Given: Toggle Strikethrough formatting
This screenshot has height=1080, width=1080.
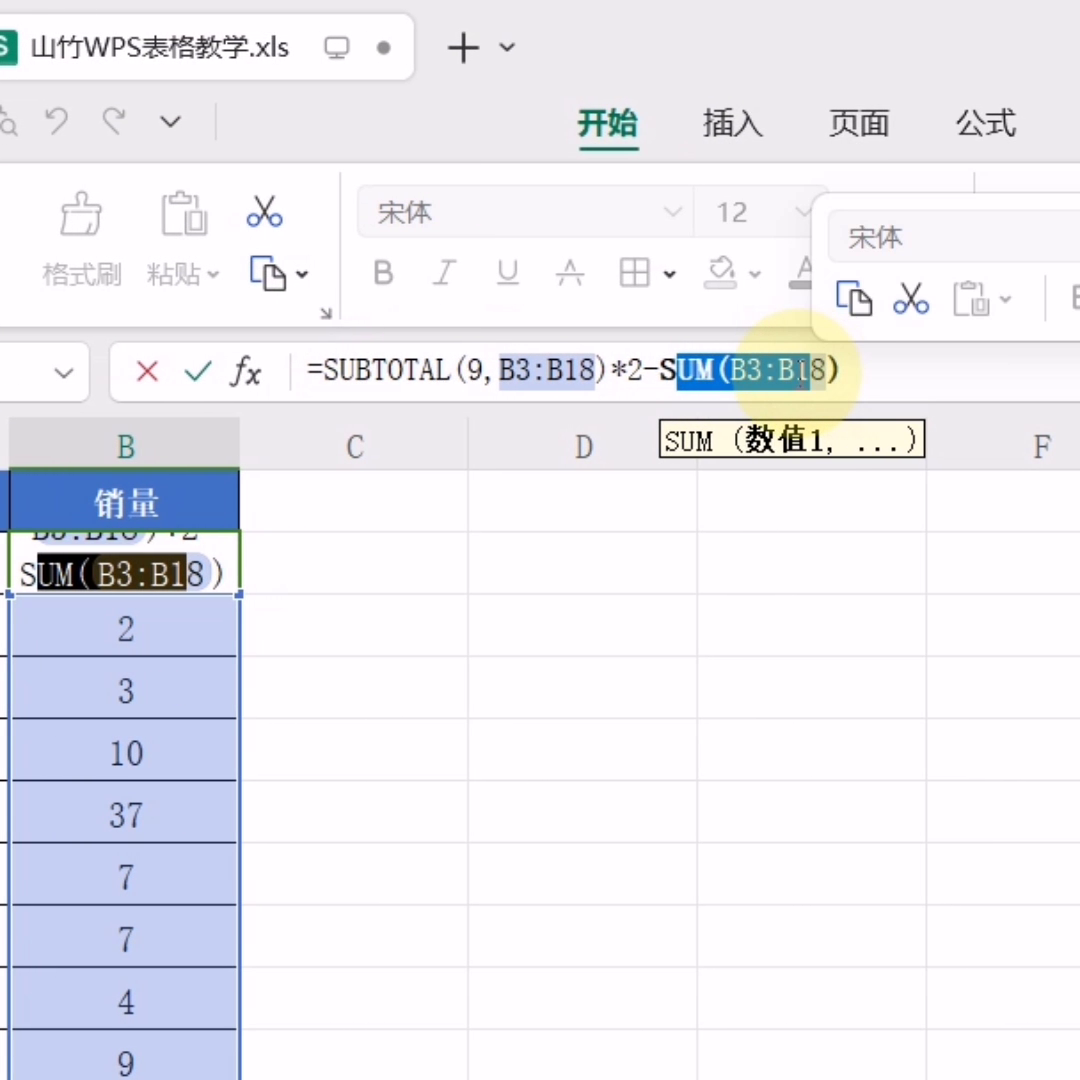Looking at the screenshot, I should pos(570,273).
